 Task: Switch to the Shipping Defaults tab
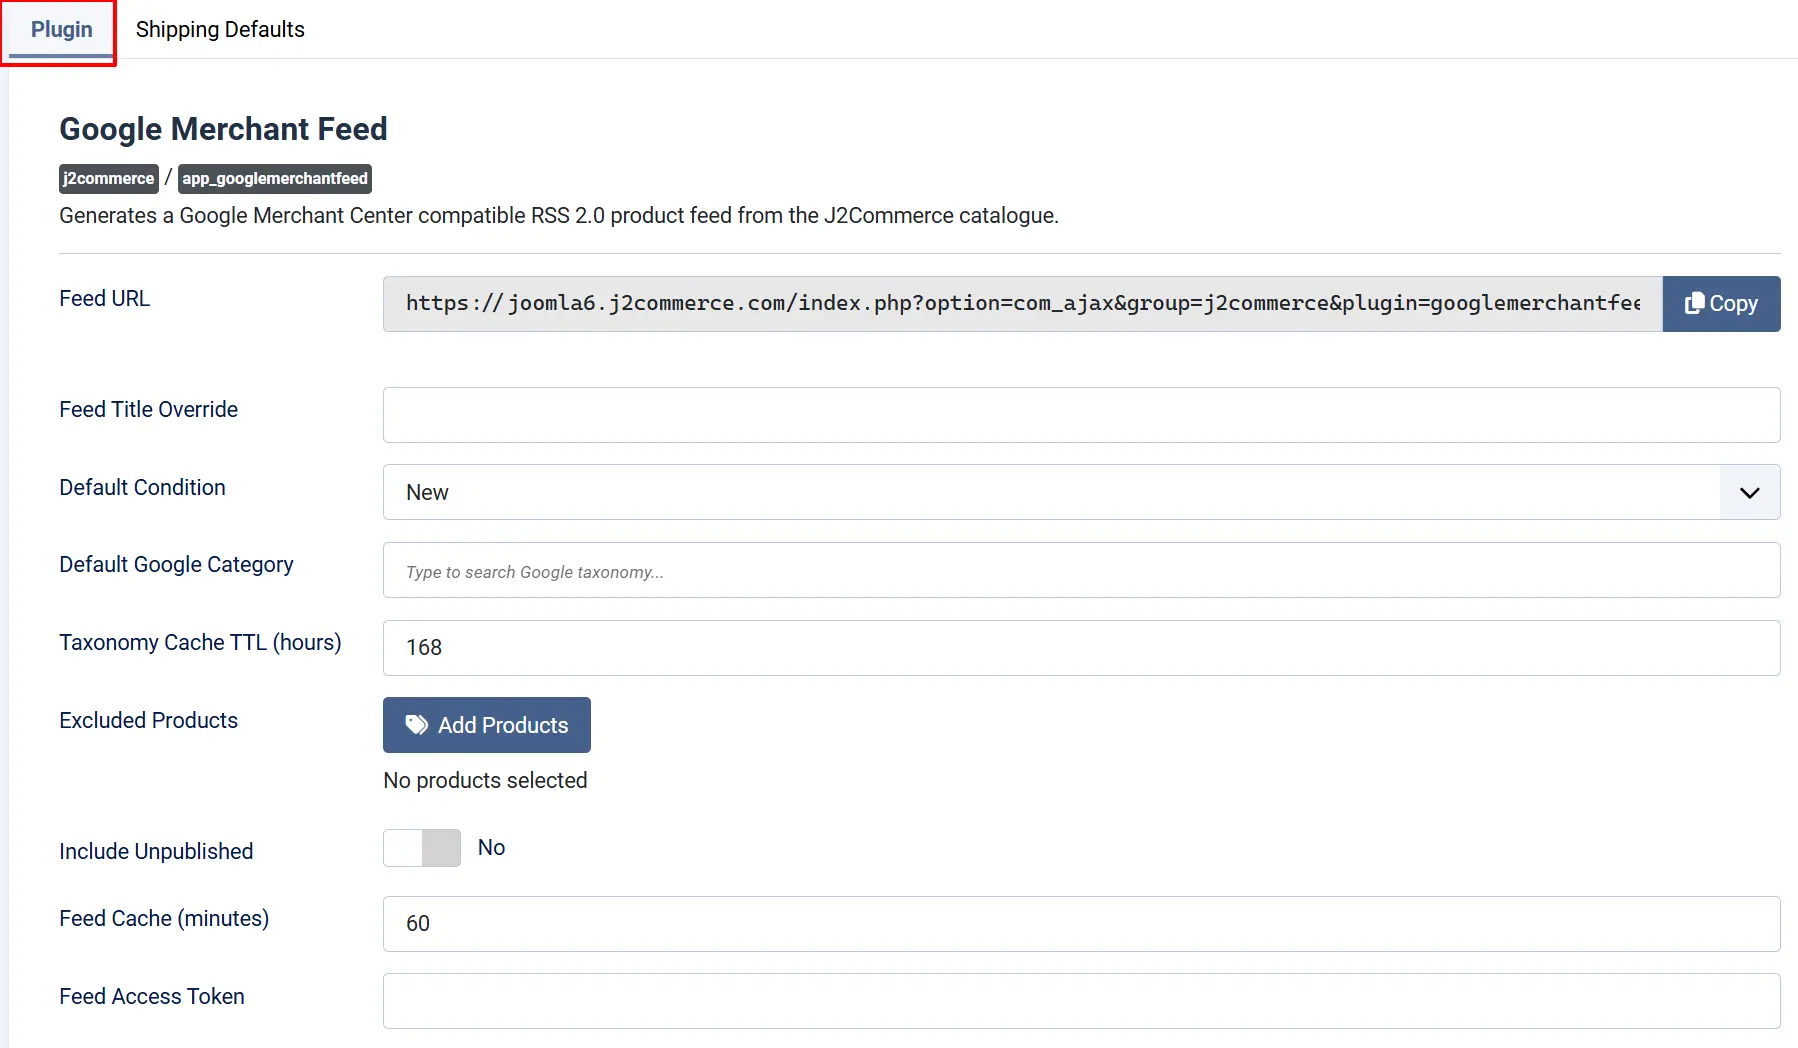click(220, 30)
